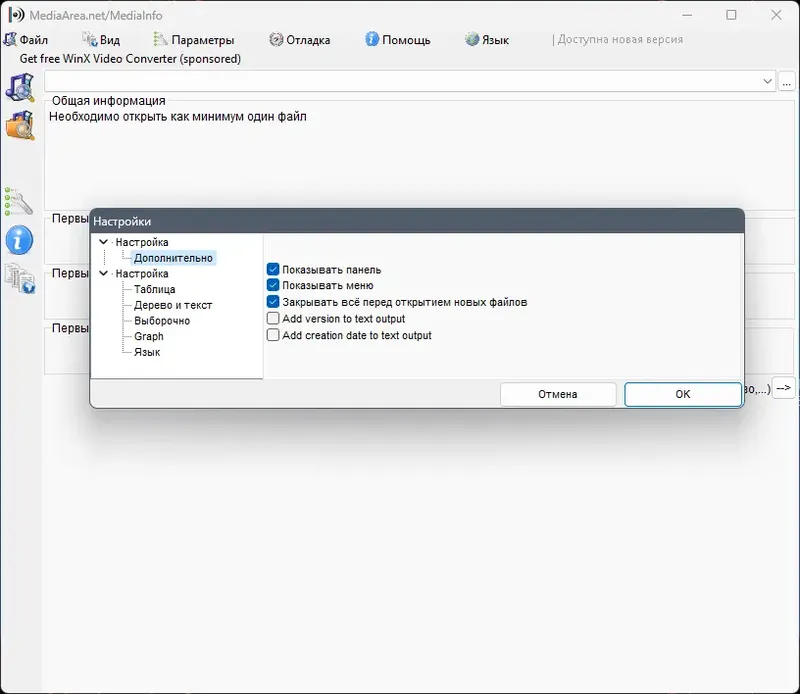This screenshot has height=694, width=800.
Task: Open the Язык menu
Action: point(487,40)
